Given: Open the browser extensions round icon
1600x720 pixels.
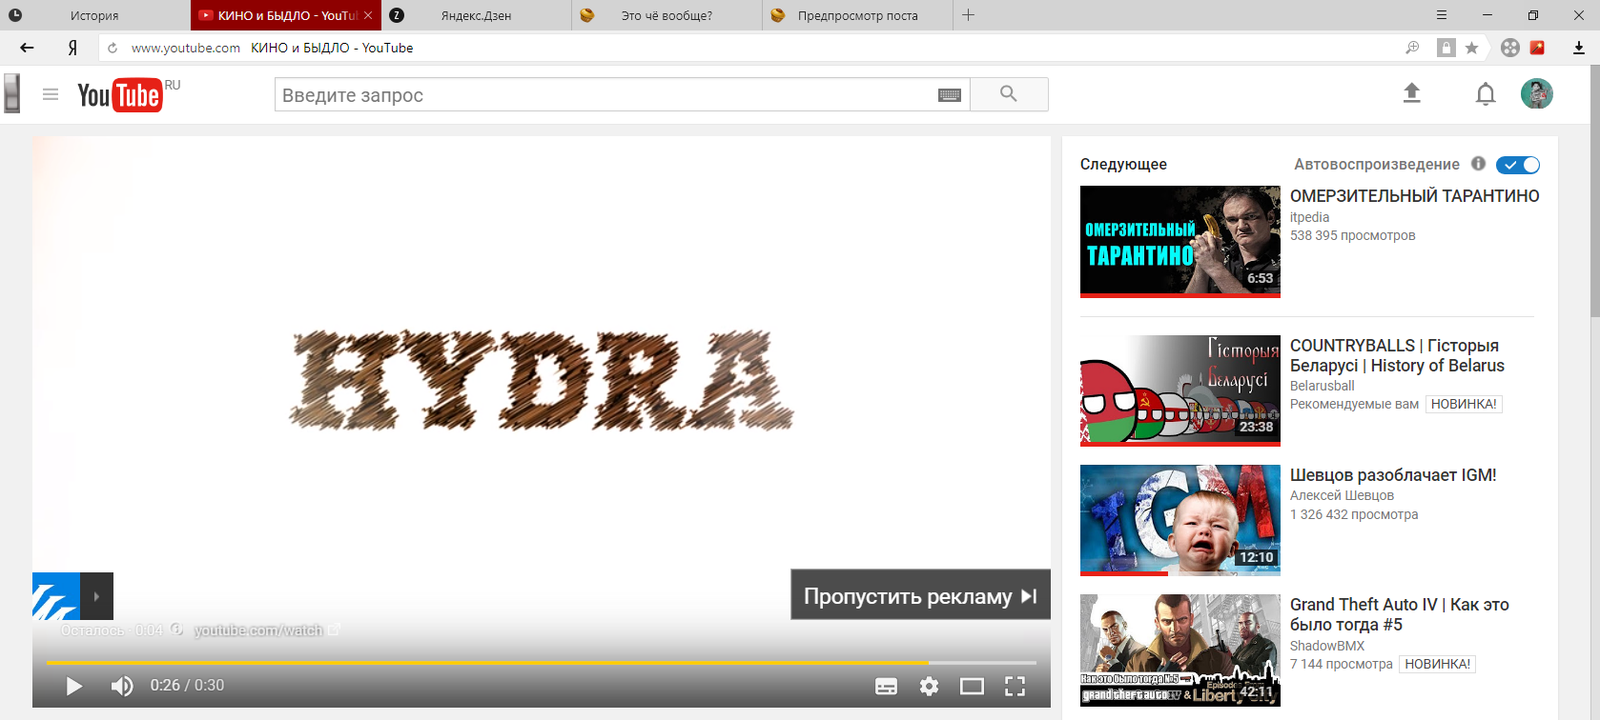Looking at the screenshot, I should [1510, 47].
